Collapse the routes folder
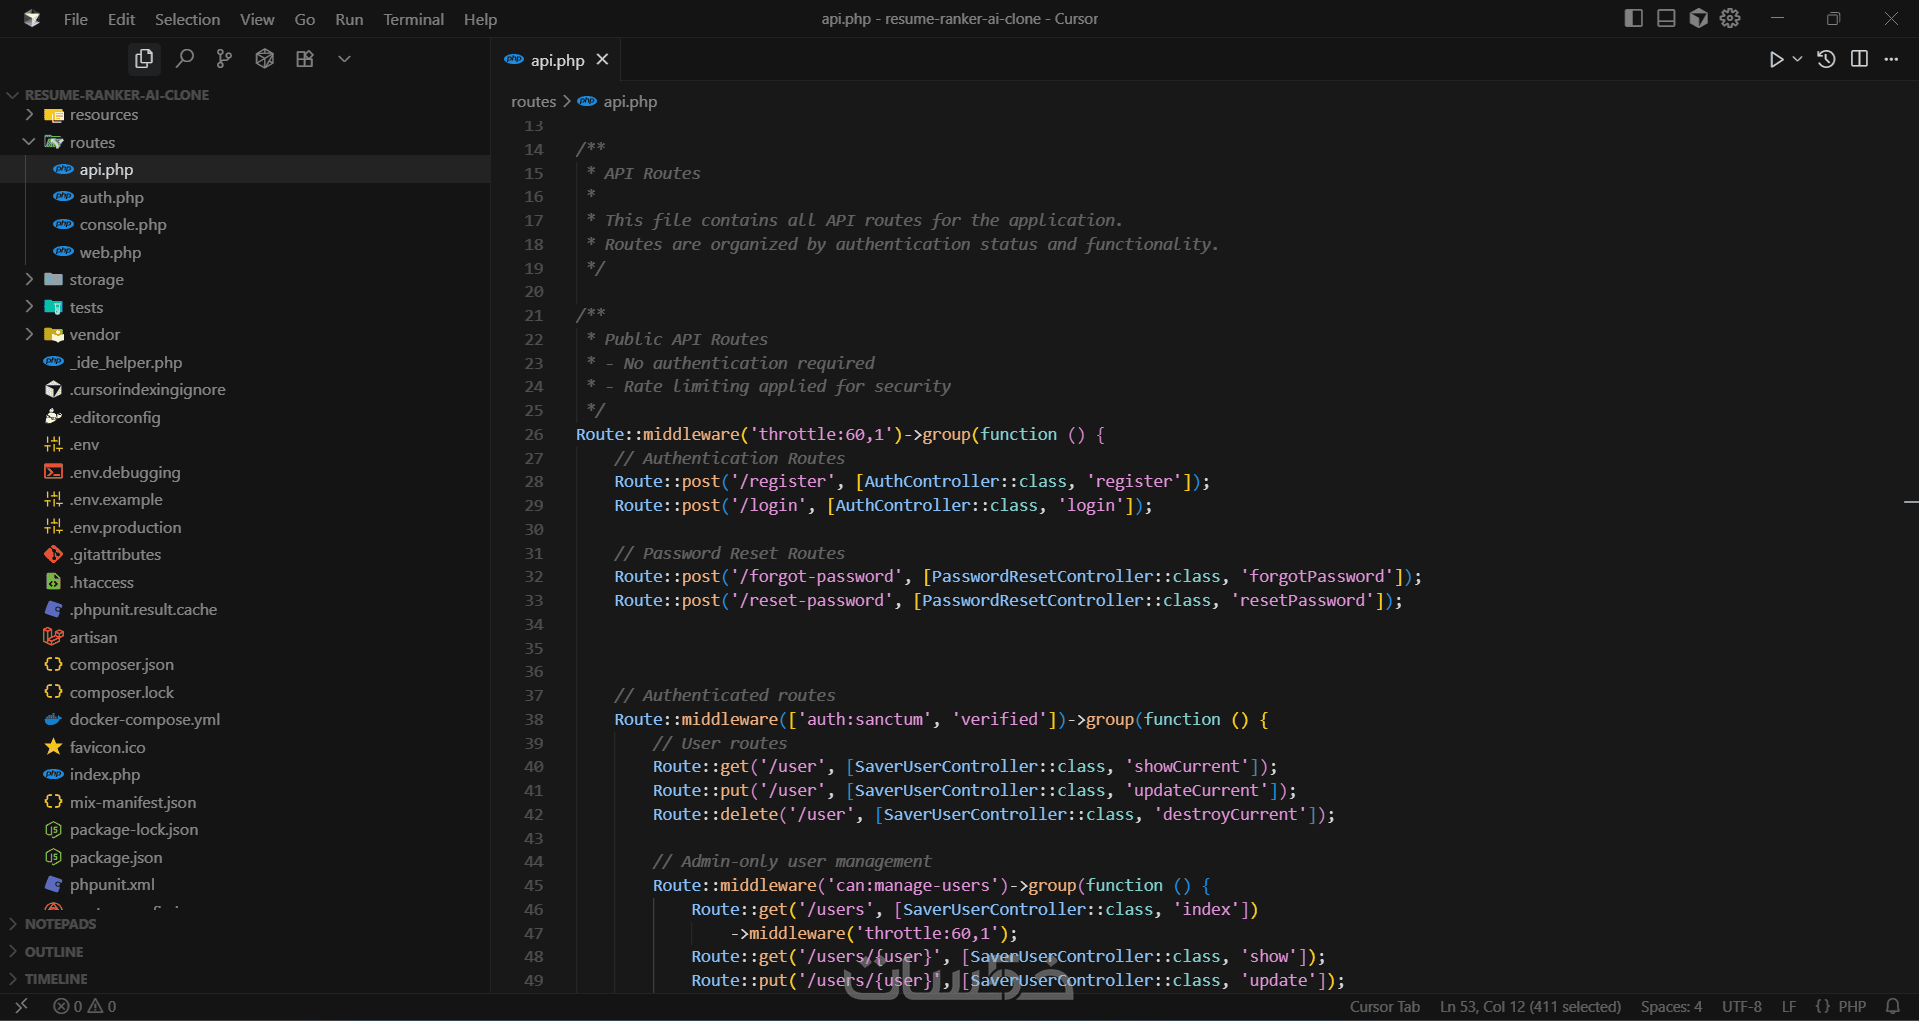This screenshot has height=1021, width=1919. click(92, 142)
